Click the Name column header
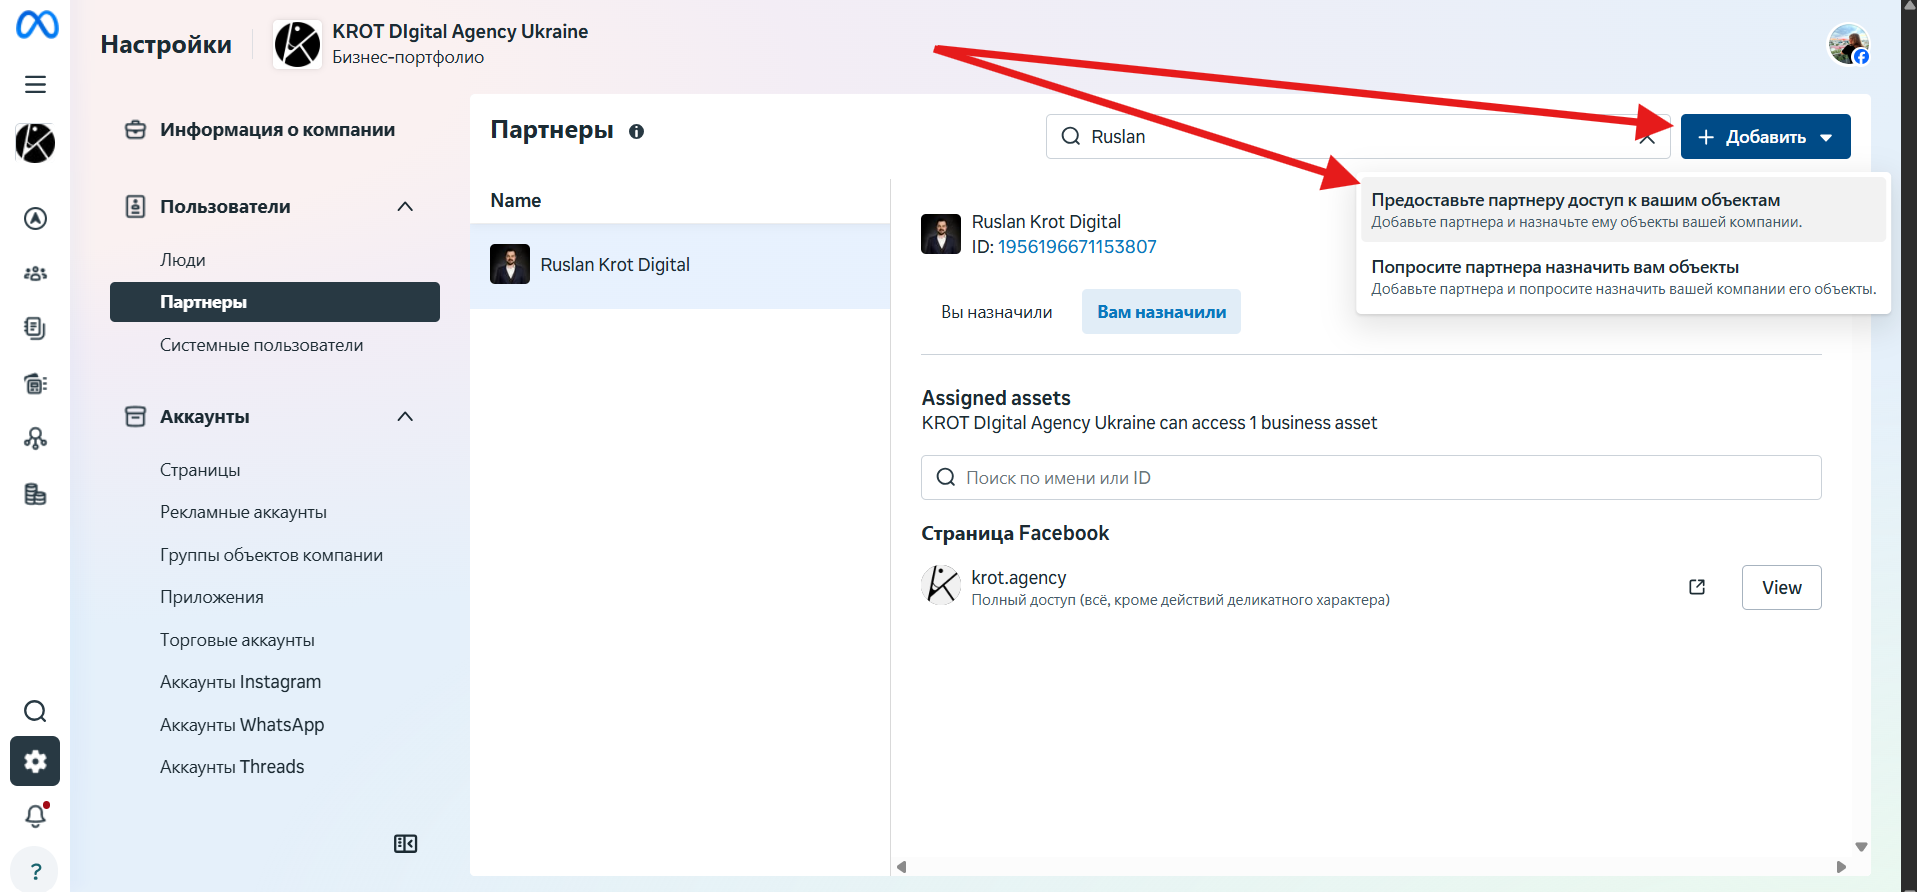The height and width of the screenshot is (892, 1917). coord(516,201)
